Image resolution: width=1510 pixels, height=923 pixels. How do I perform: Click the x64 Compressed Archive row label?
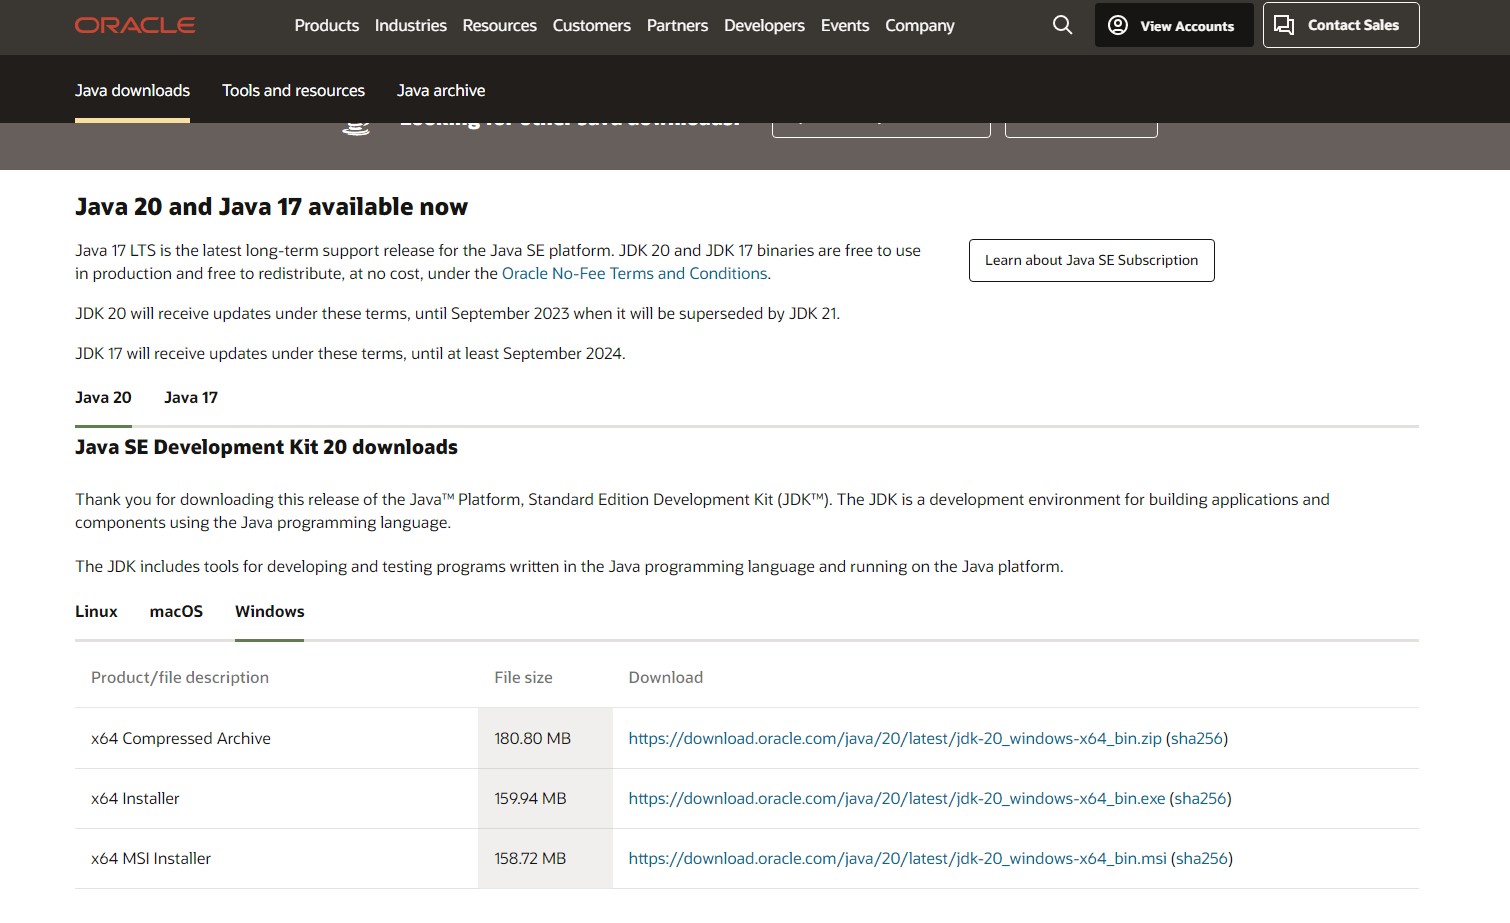pyautogui.click(x=181, y=738)
